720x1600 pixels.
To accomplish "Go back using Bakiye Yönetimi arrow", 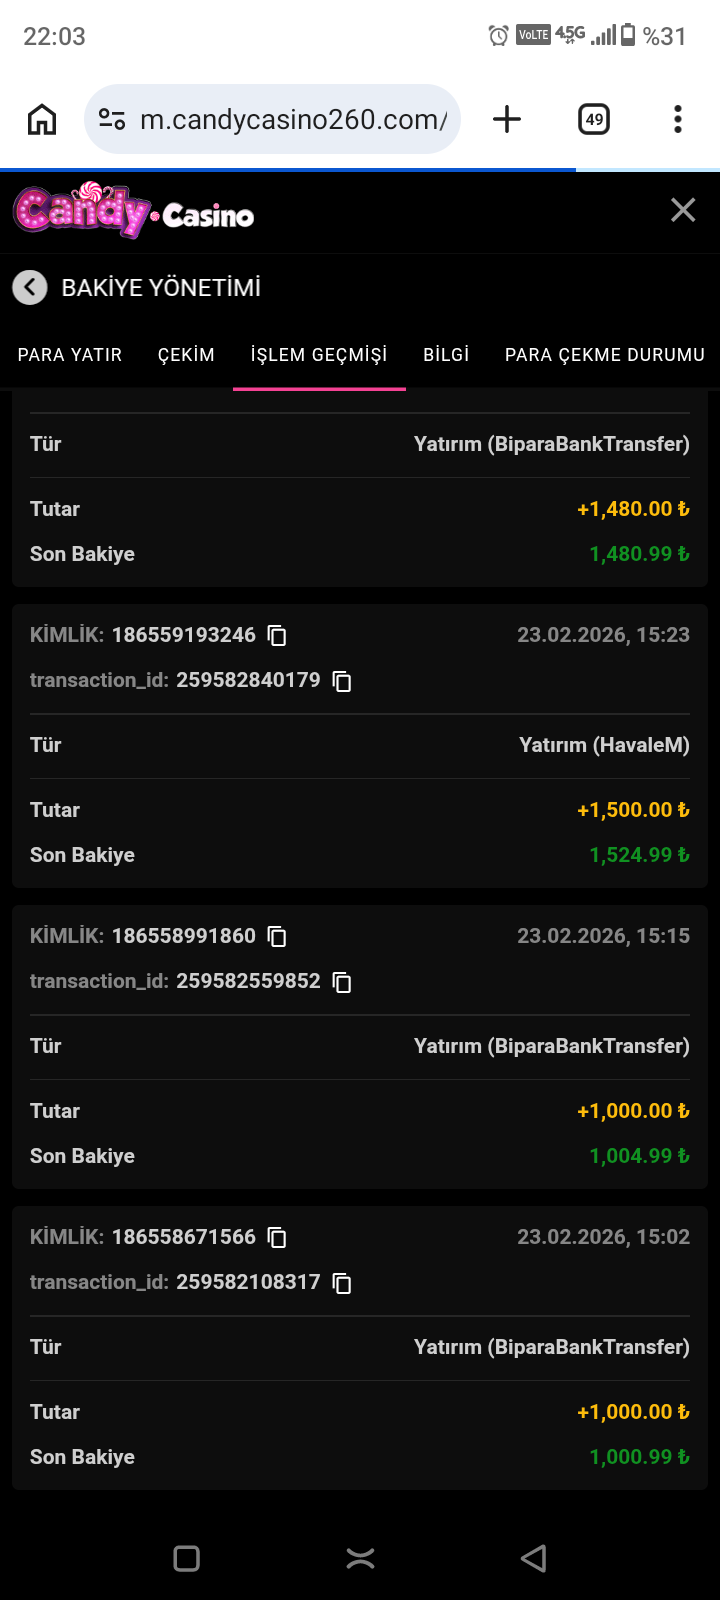I will (x=30, y=288).
